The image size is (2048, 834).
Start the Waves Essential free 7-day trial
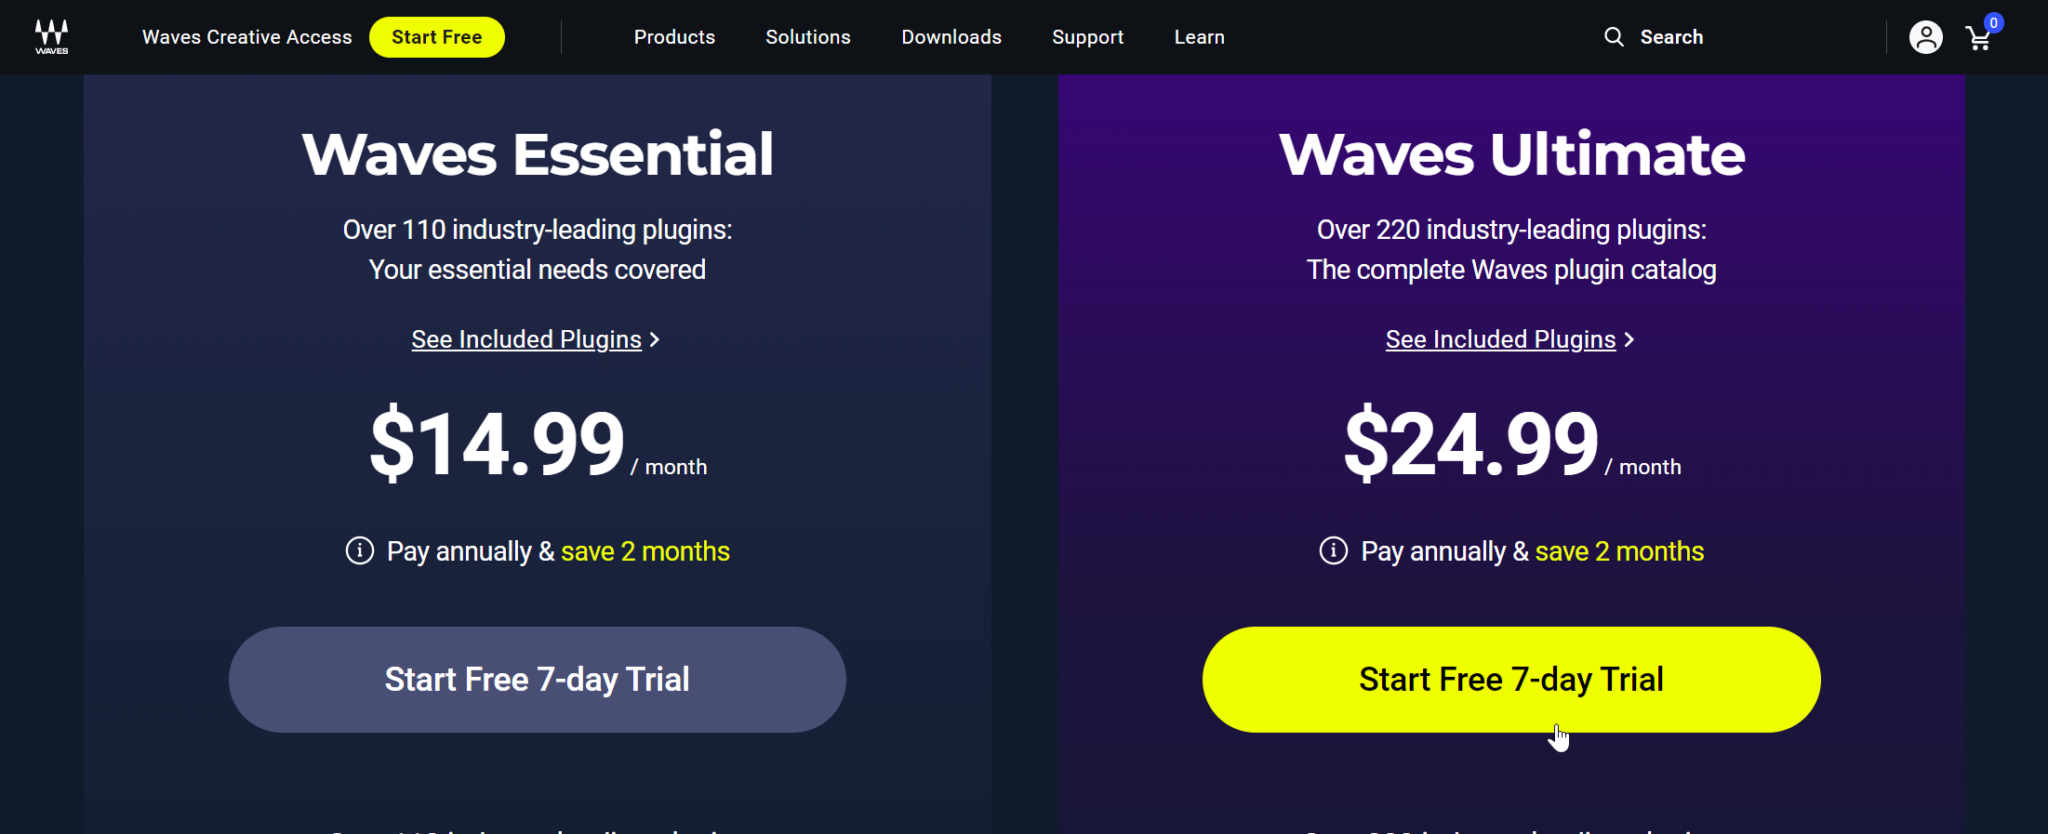tap(536, 679)
